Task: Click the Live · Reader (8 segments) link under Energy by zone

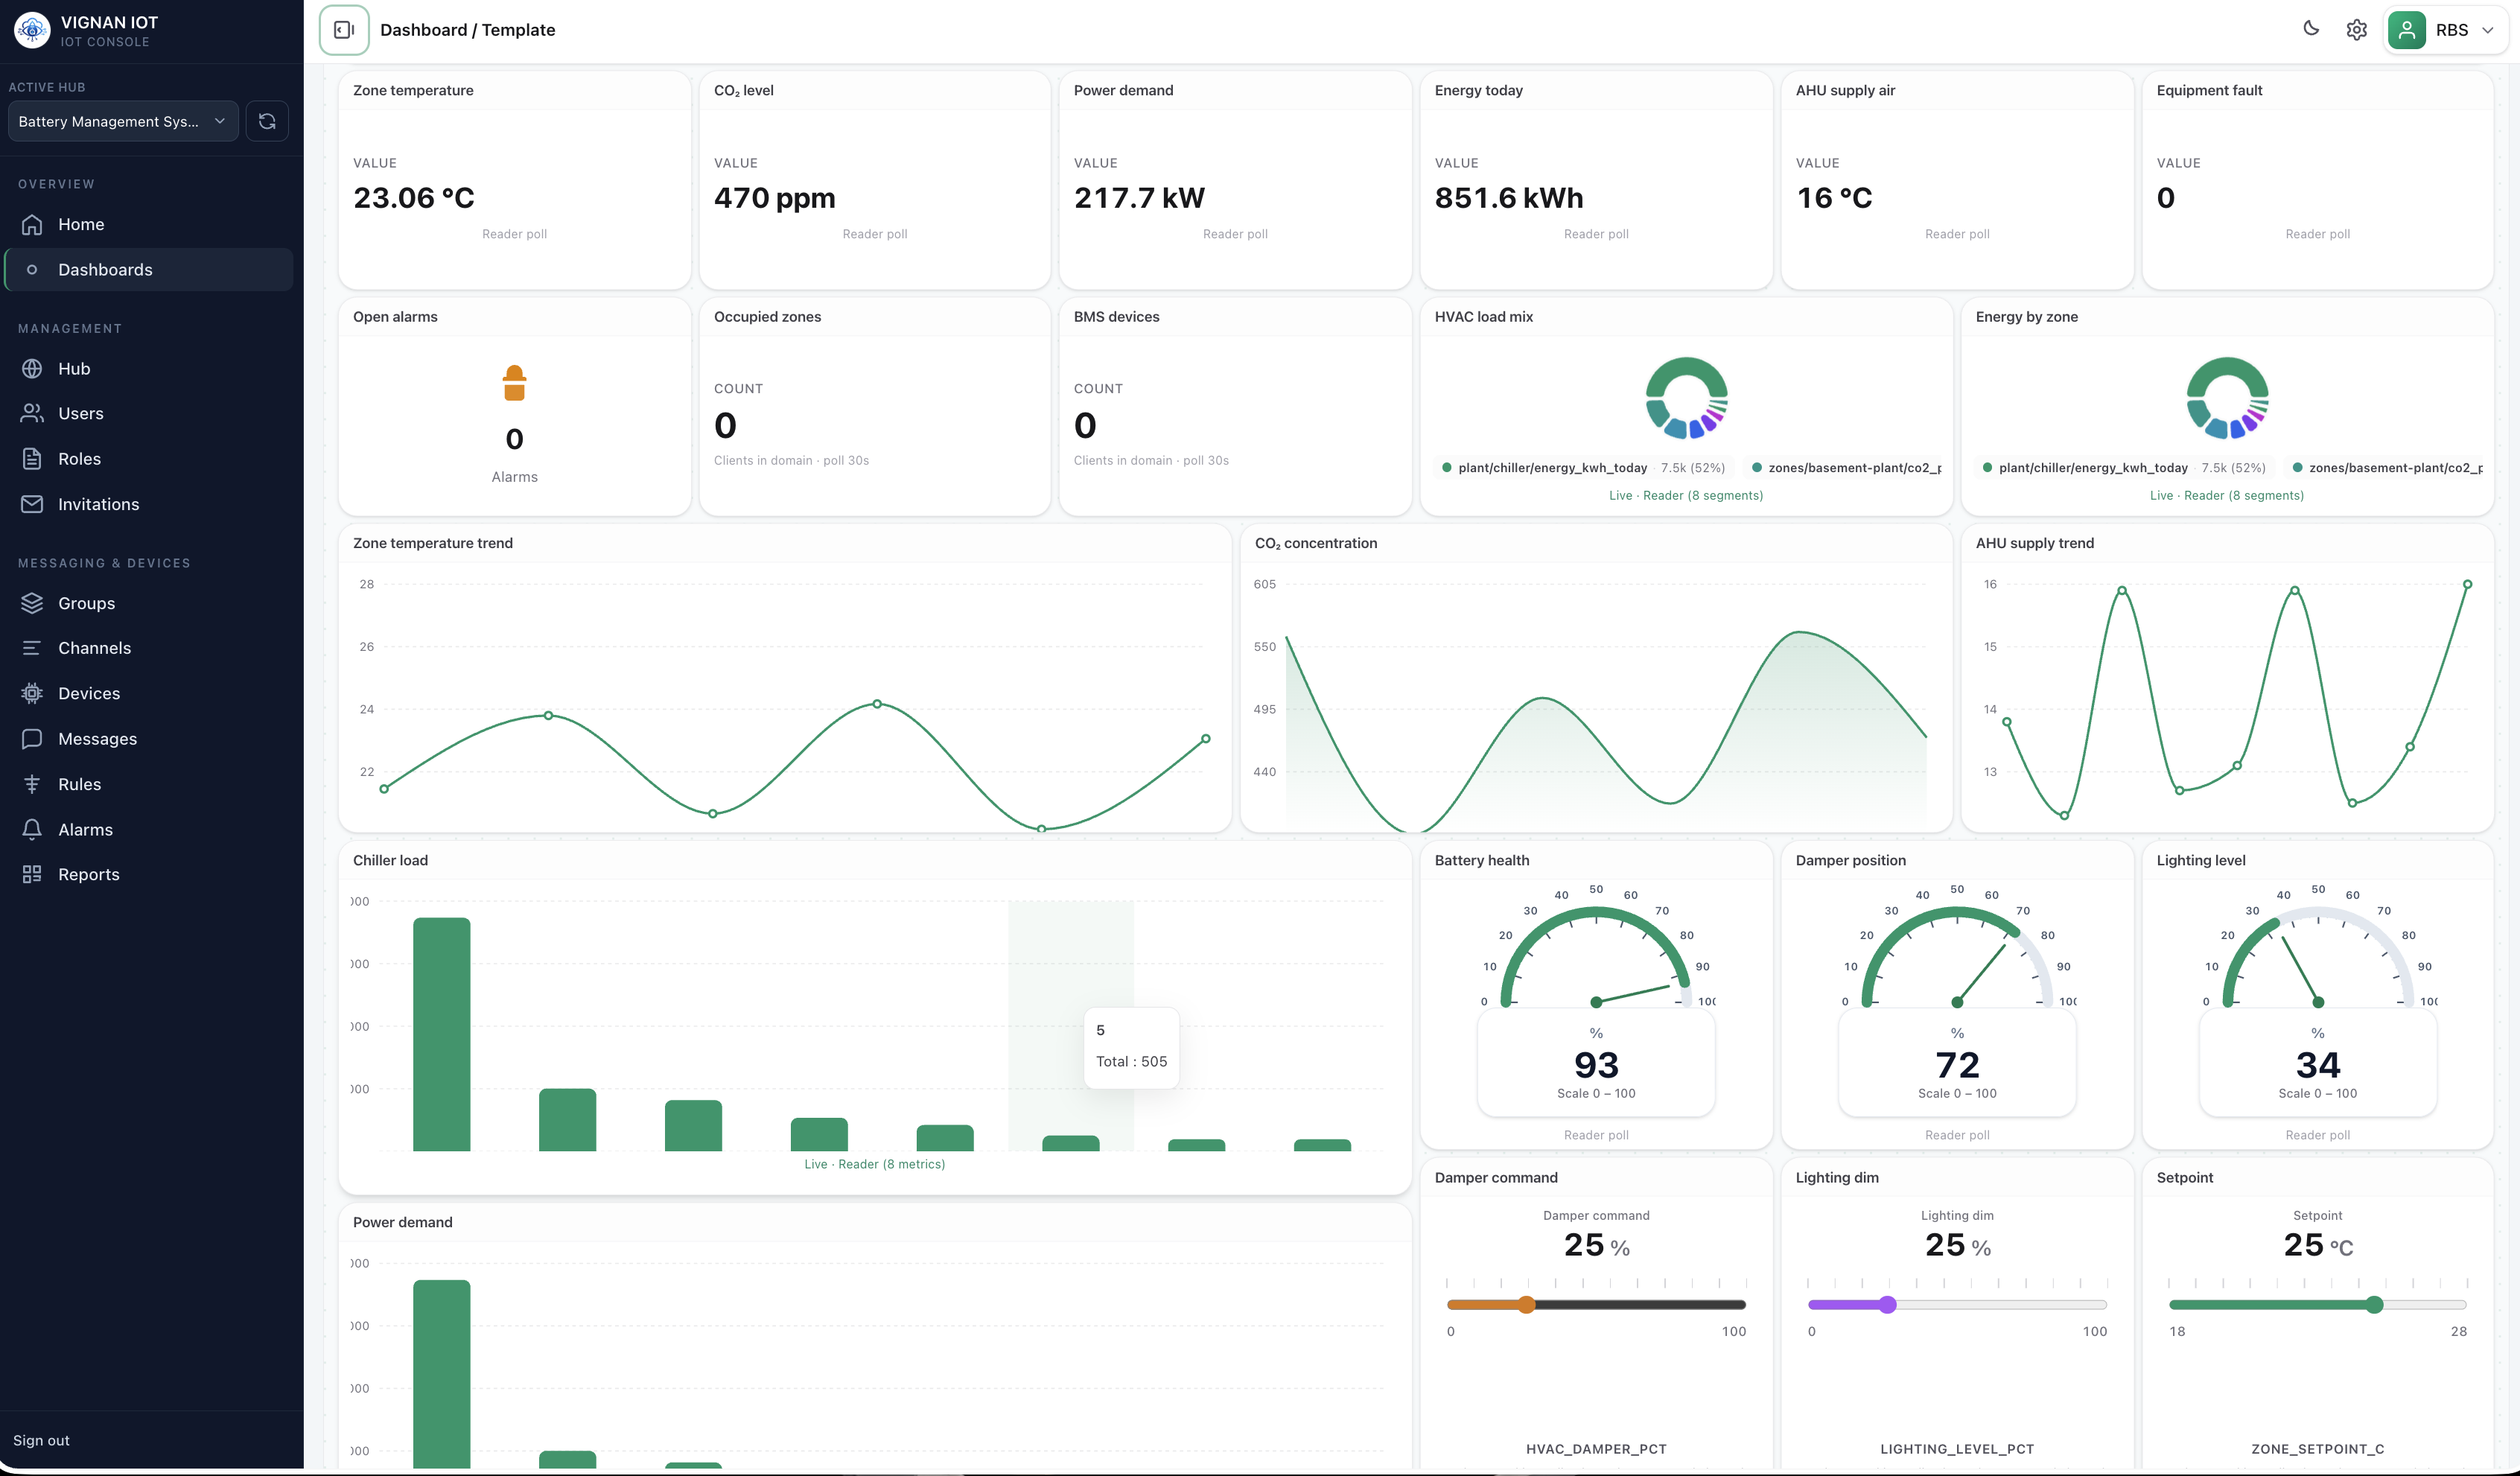Action: (x=2227, y=495)
